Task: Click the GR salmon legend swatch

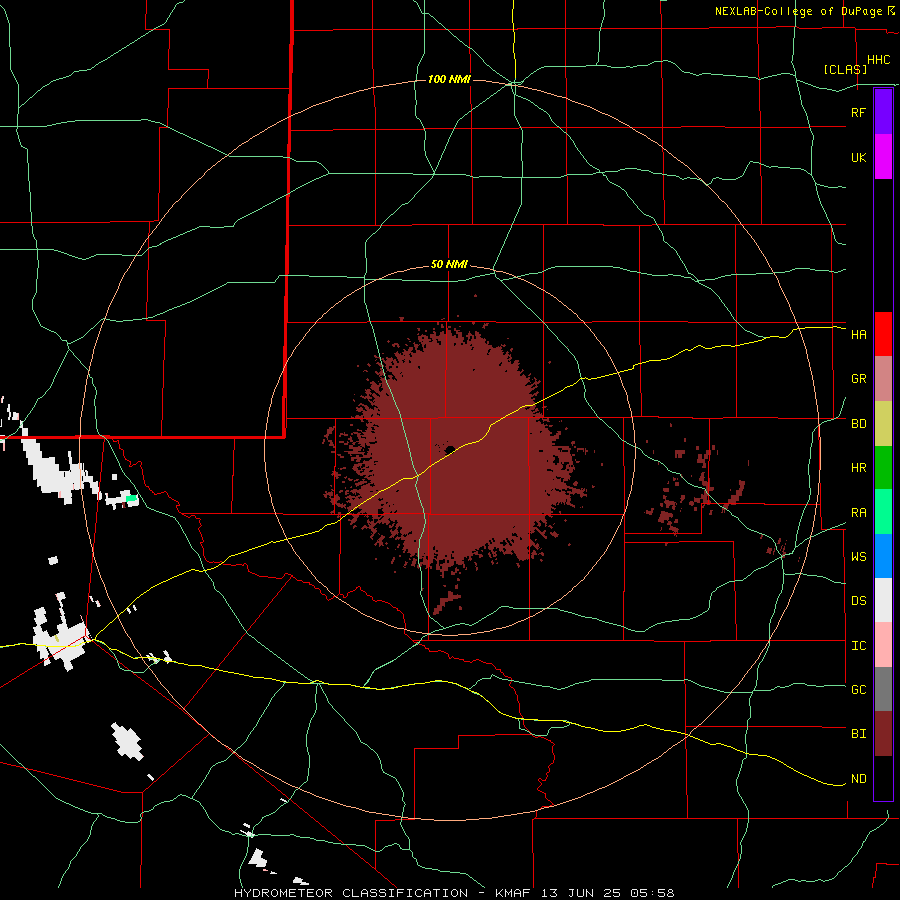Action: pyautogui.click(x=883, y=379)
